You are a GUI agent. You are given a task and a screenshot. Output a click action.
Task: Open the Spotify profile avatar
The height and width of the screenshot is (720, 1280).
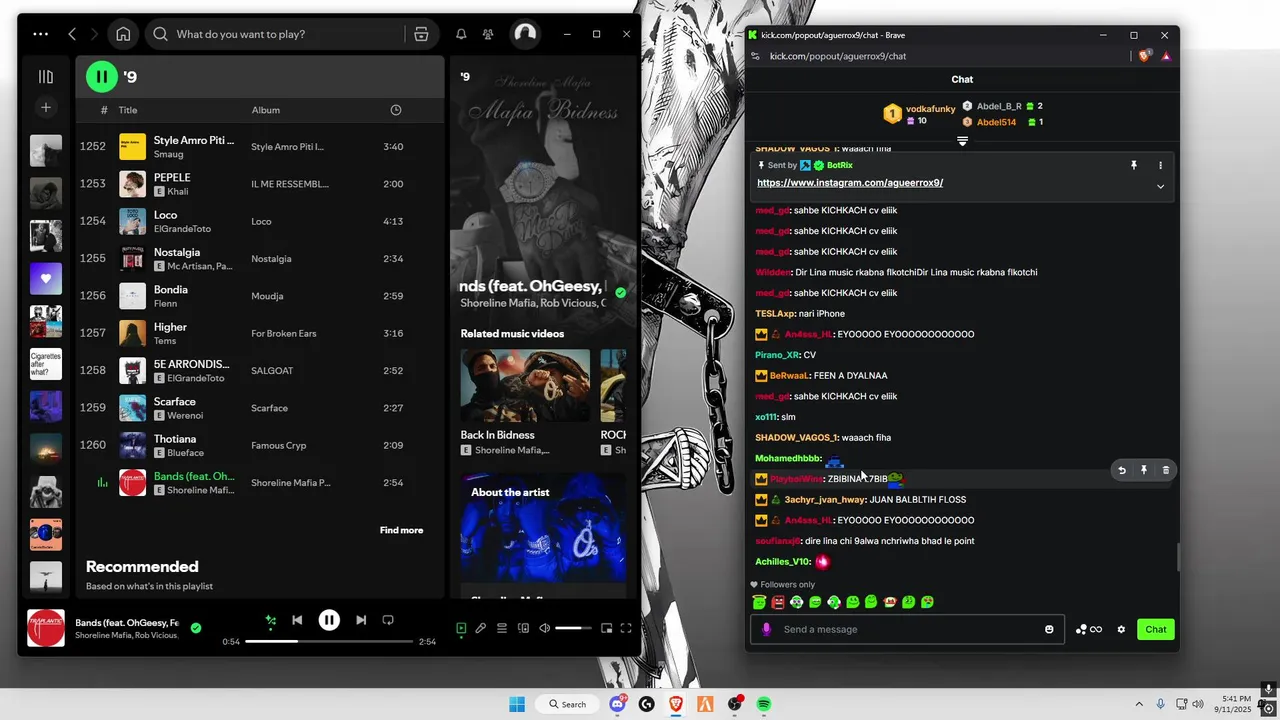click(x=525, y=34)
